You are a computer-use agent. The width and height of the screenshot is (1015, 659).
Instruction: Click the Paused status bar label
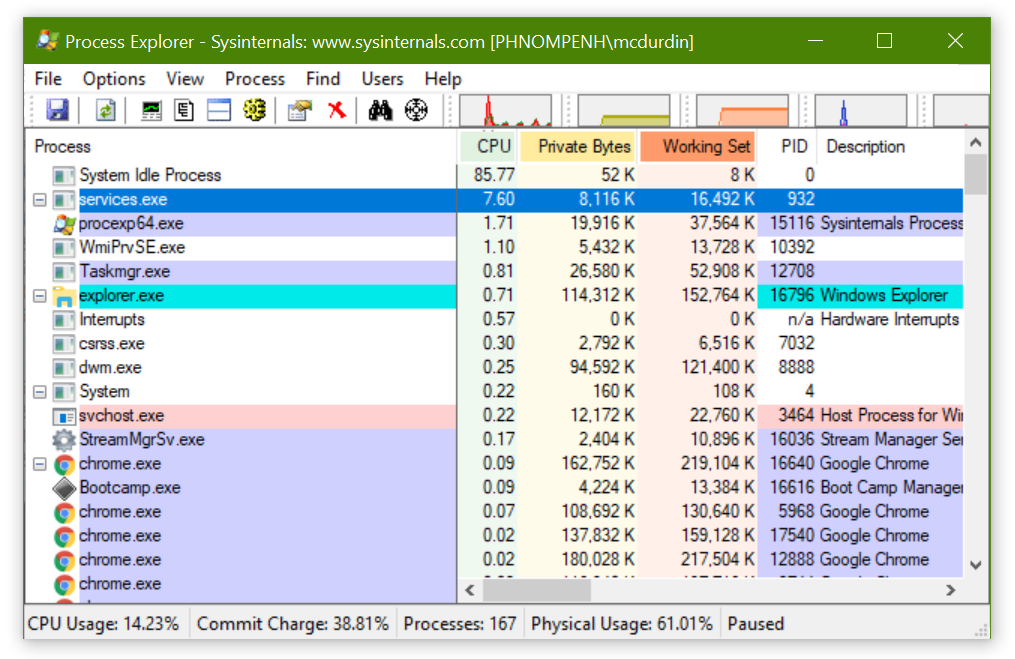(755, 624)
